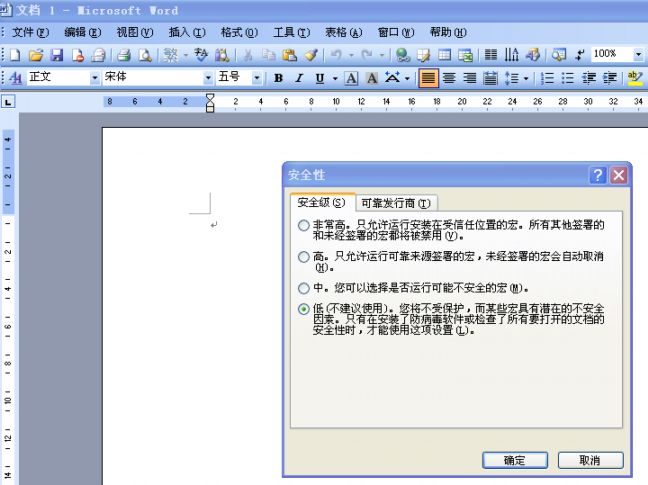
Task: Confirm with the 确定 button
Action: (515, 460)
